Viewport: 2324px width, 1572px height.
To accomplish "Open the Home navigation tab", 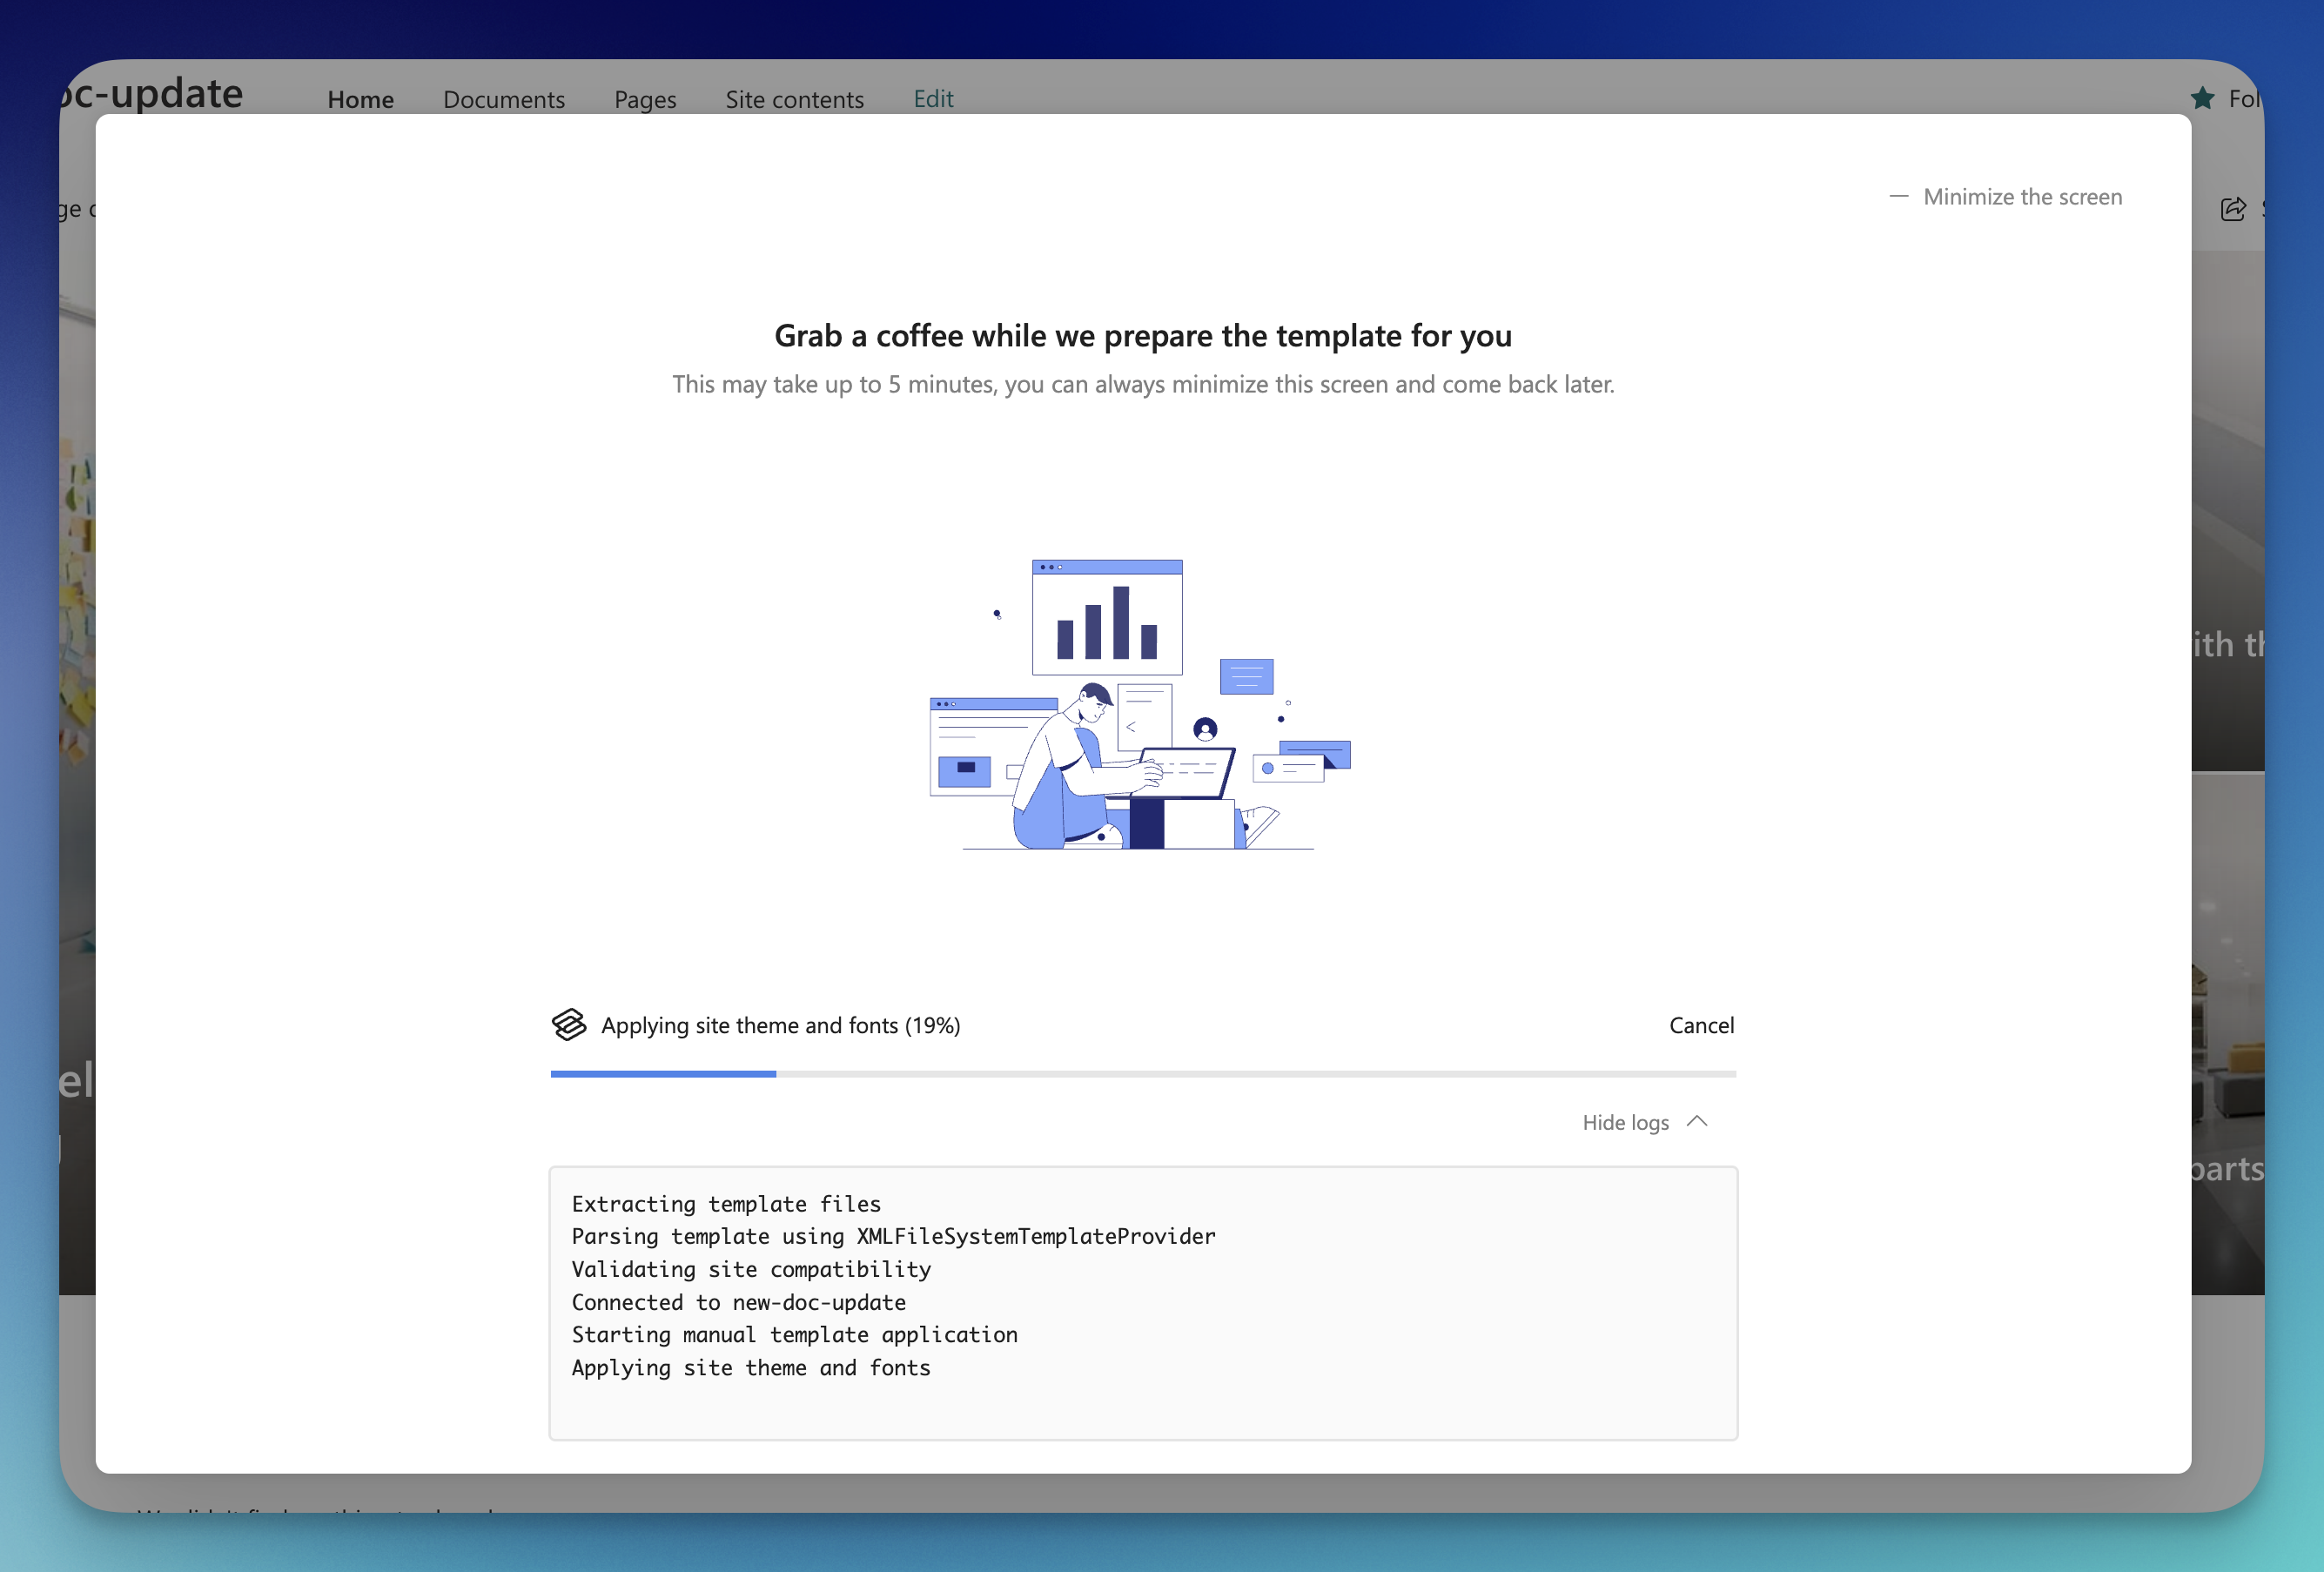I will coord(360,99).
